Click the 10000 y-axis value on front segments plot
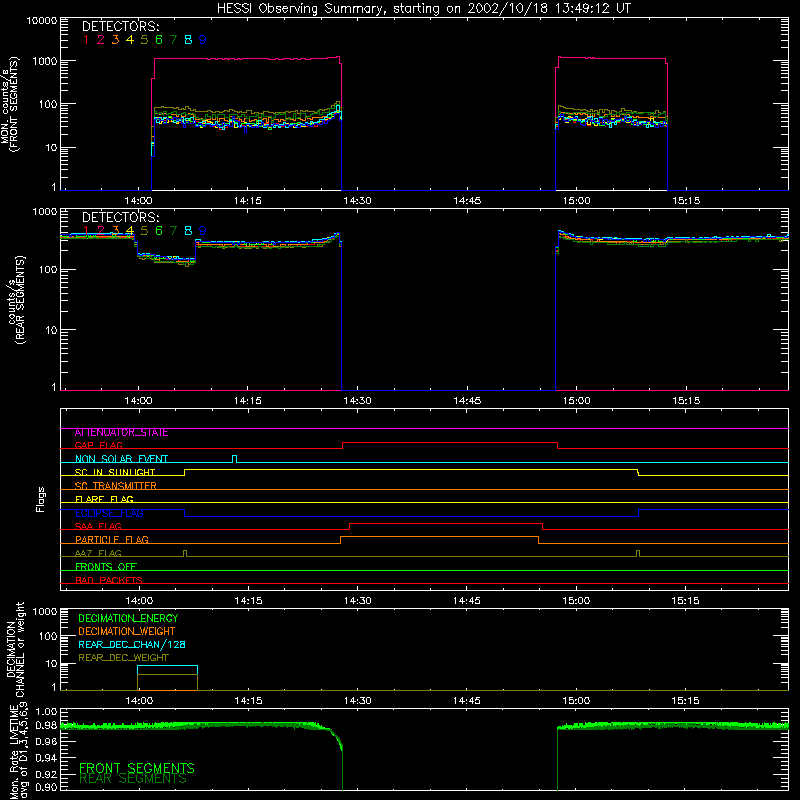Screen dimensions: 800x800 [x=42, y=21]
